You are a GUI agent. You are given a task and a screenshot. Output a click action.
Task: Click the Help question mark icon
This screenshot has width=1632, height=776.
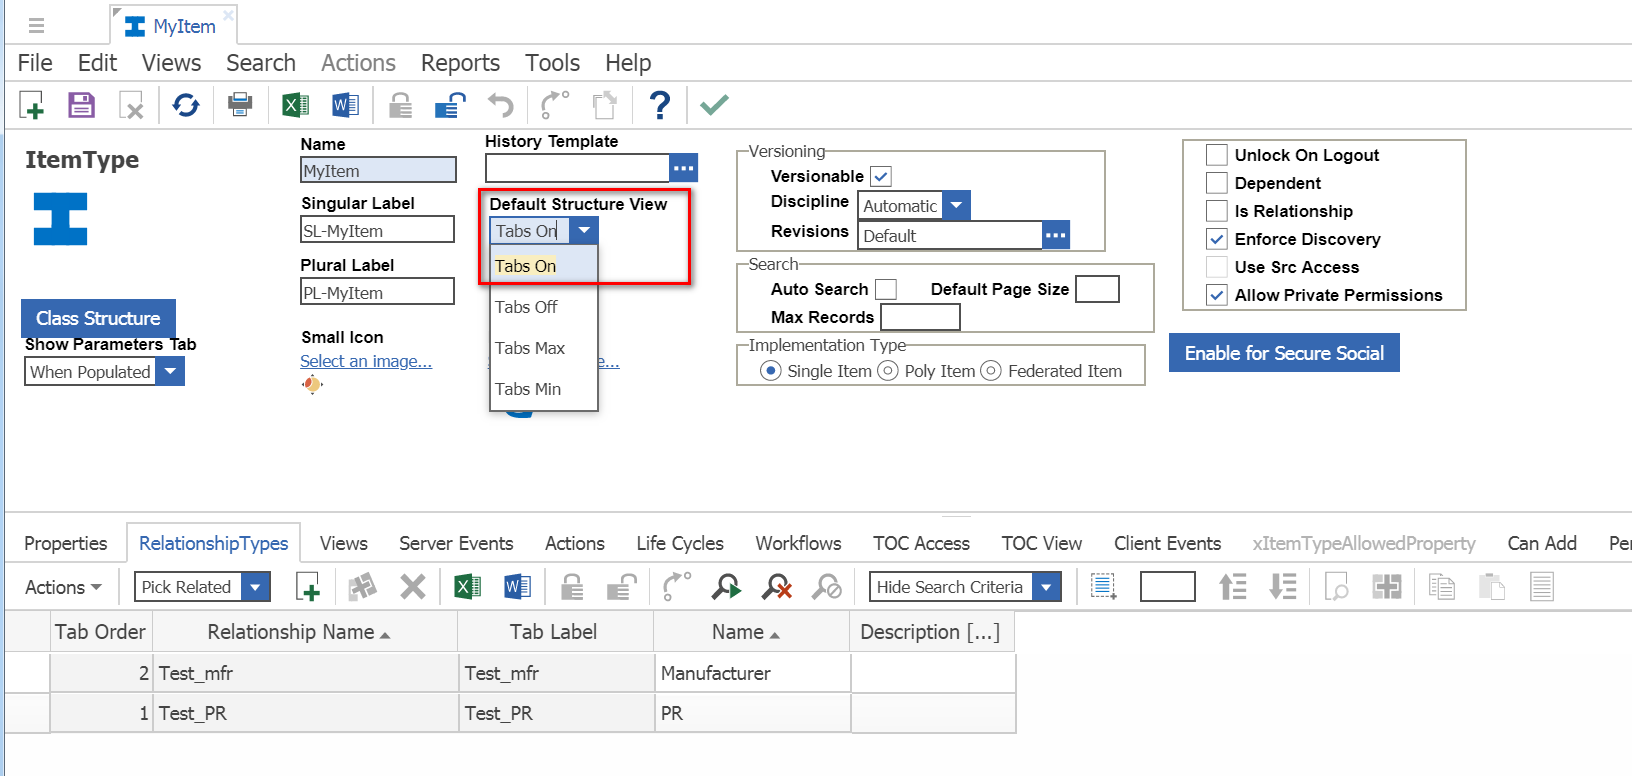[660, 105]
